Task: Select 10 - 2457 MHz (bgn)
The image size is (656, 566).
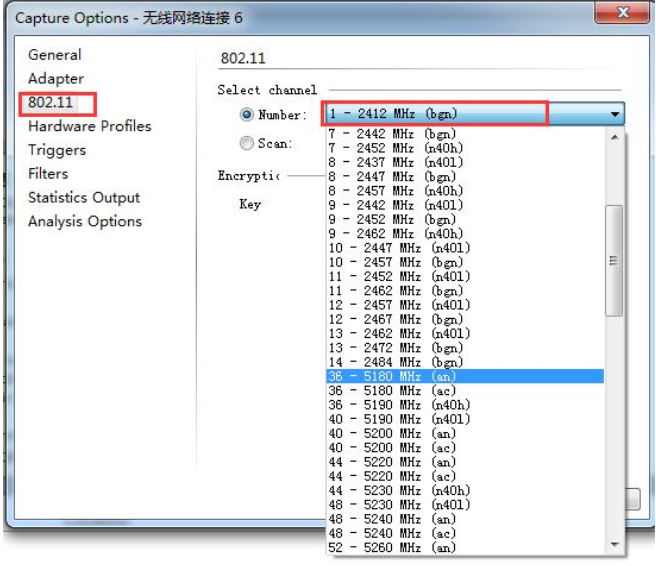Action: point(465,262)
